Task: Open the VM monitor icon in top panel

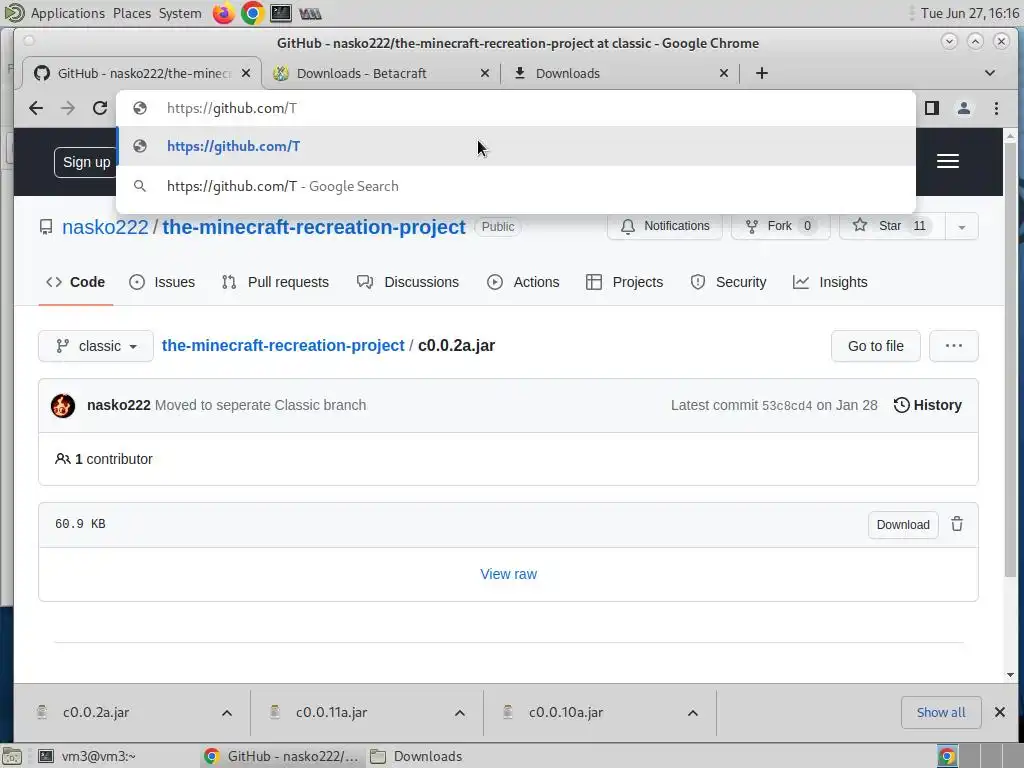Action: tap(310, 13)
